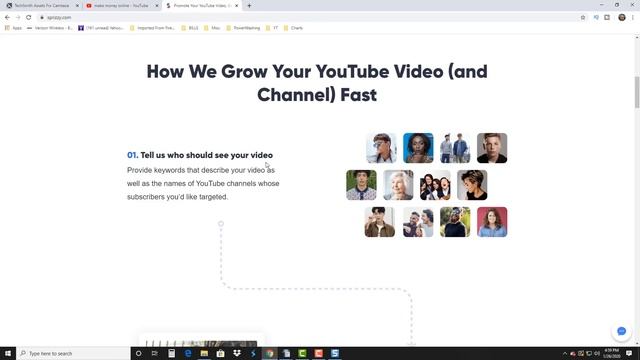Click the taskbar volume icon

point(597,353)
